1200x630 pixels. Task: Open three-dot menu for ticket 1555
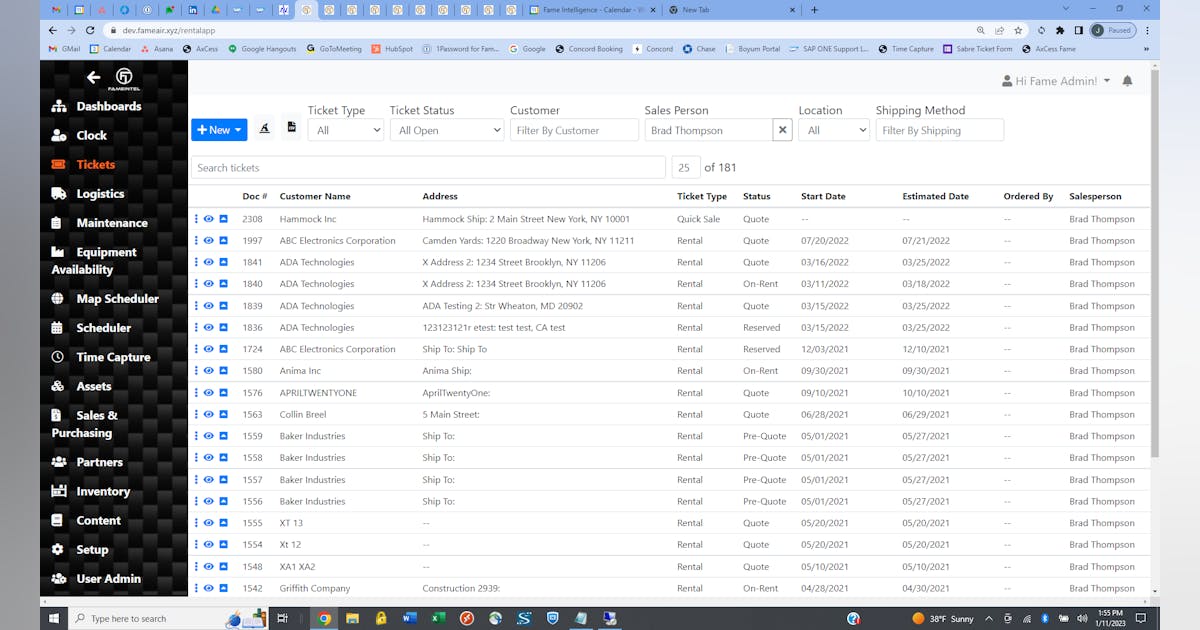click(x=197, y=523)
